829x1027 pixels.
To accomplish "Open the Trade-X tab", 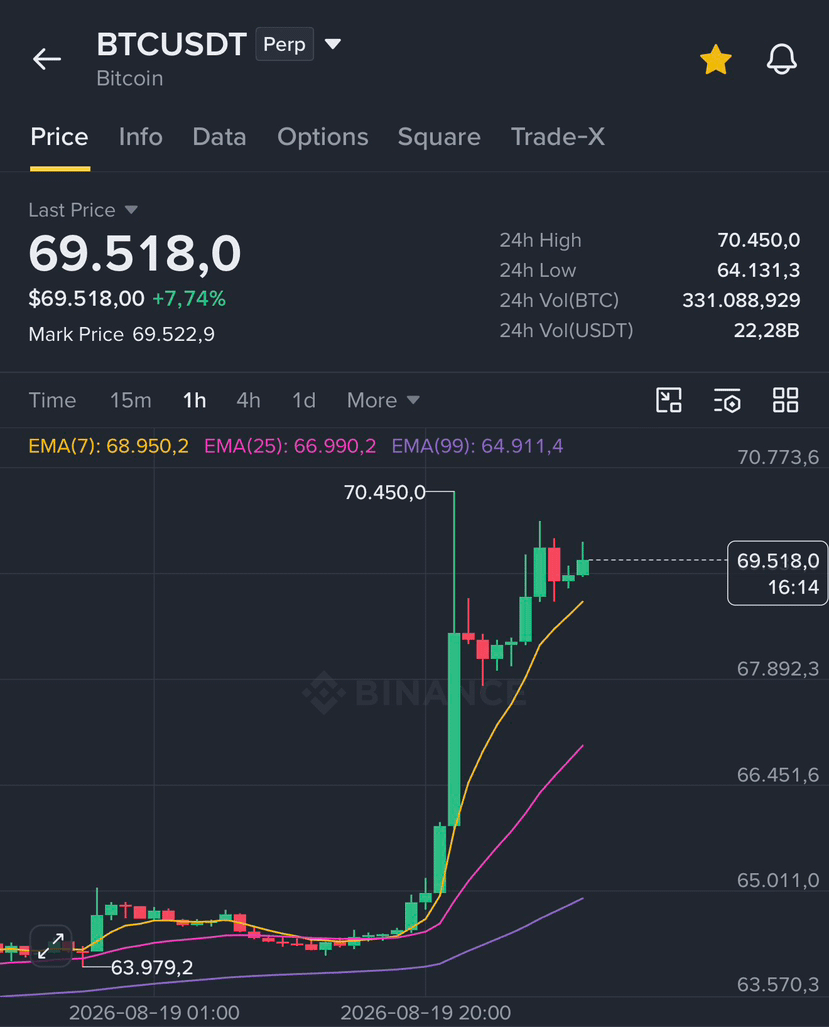I will pos(558,137).
